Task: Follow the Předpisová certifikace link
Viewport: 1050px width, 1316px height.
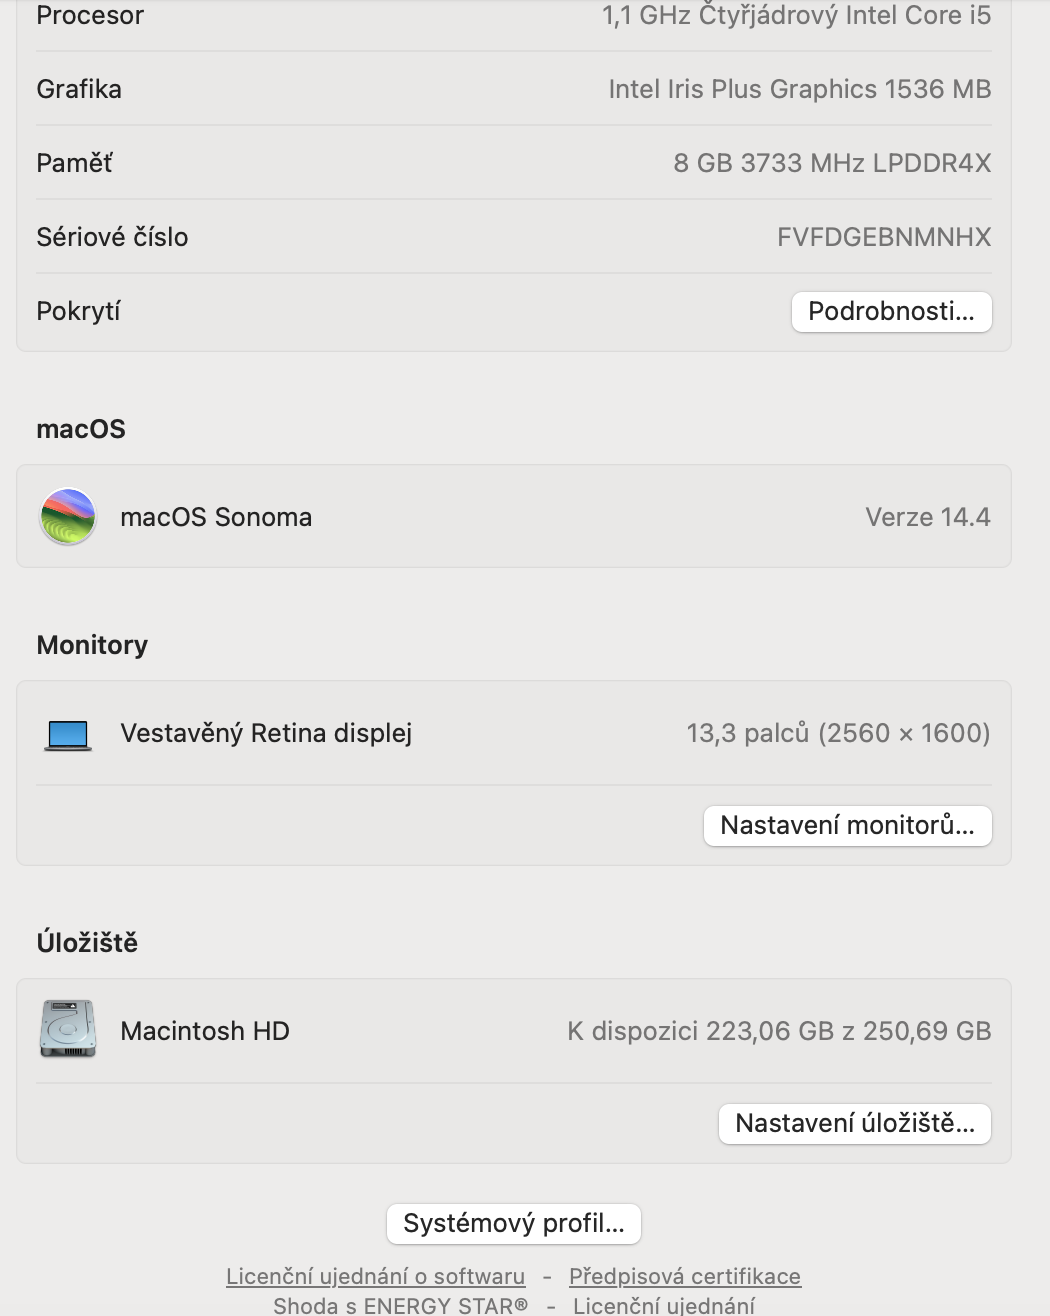Action: point(685,1276)
